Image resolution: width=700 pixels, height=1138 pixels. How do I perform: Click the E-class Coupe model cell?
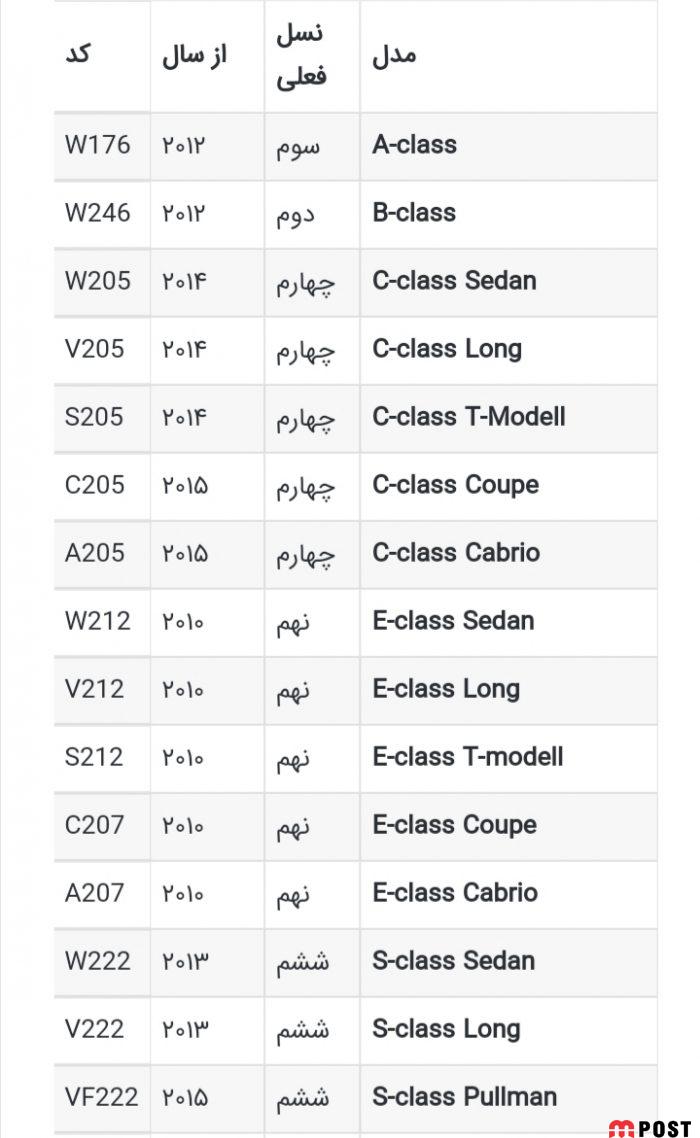[455, 825]
